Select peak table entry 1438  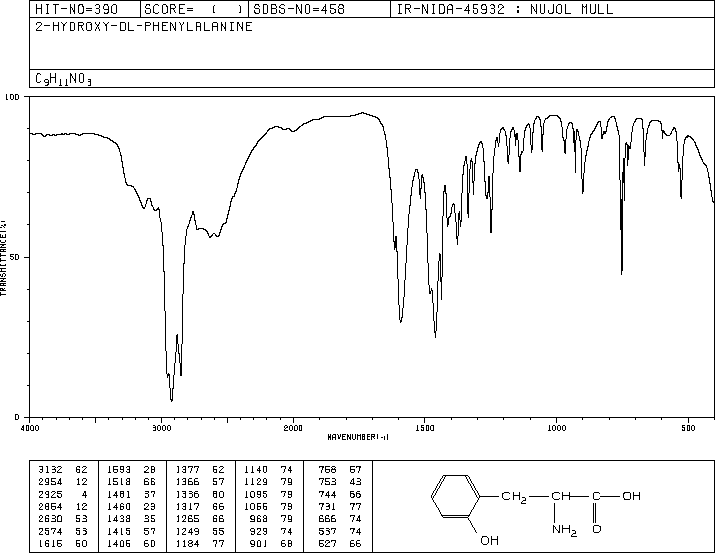coord(119,519)
